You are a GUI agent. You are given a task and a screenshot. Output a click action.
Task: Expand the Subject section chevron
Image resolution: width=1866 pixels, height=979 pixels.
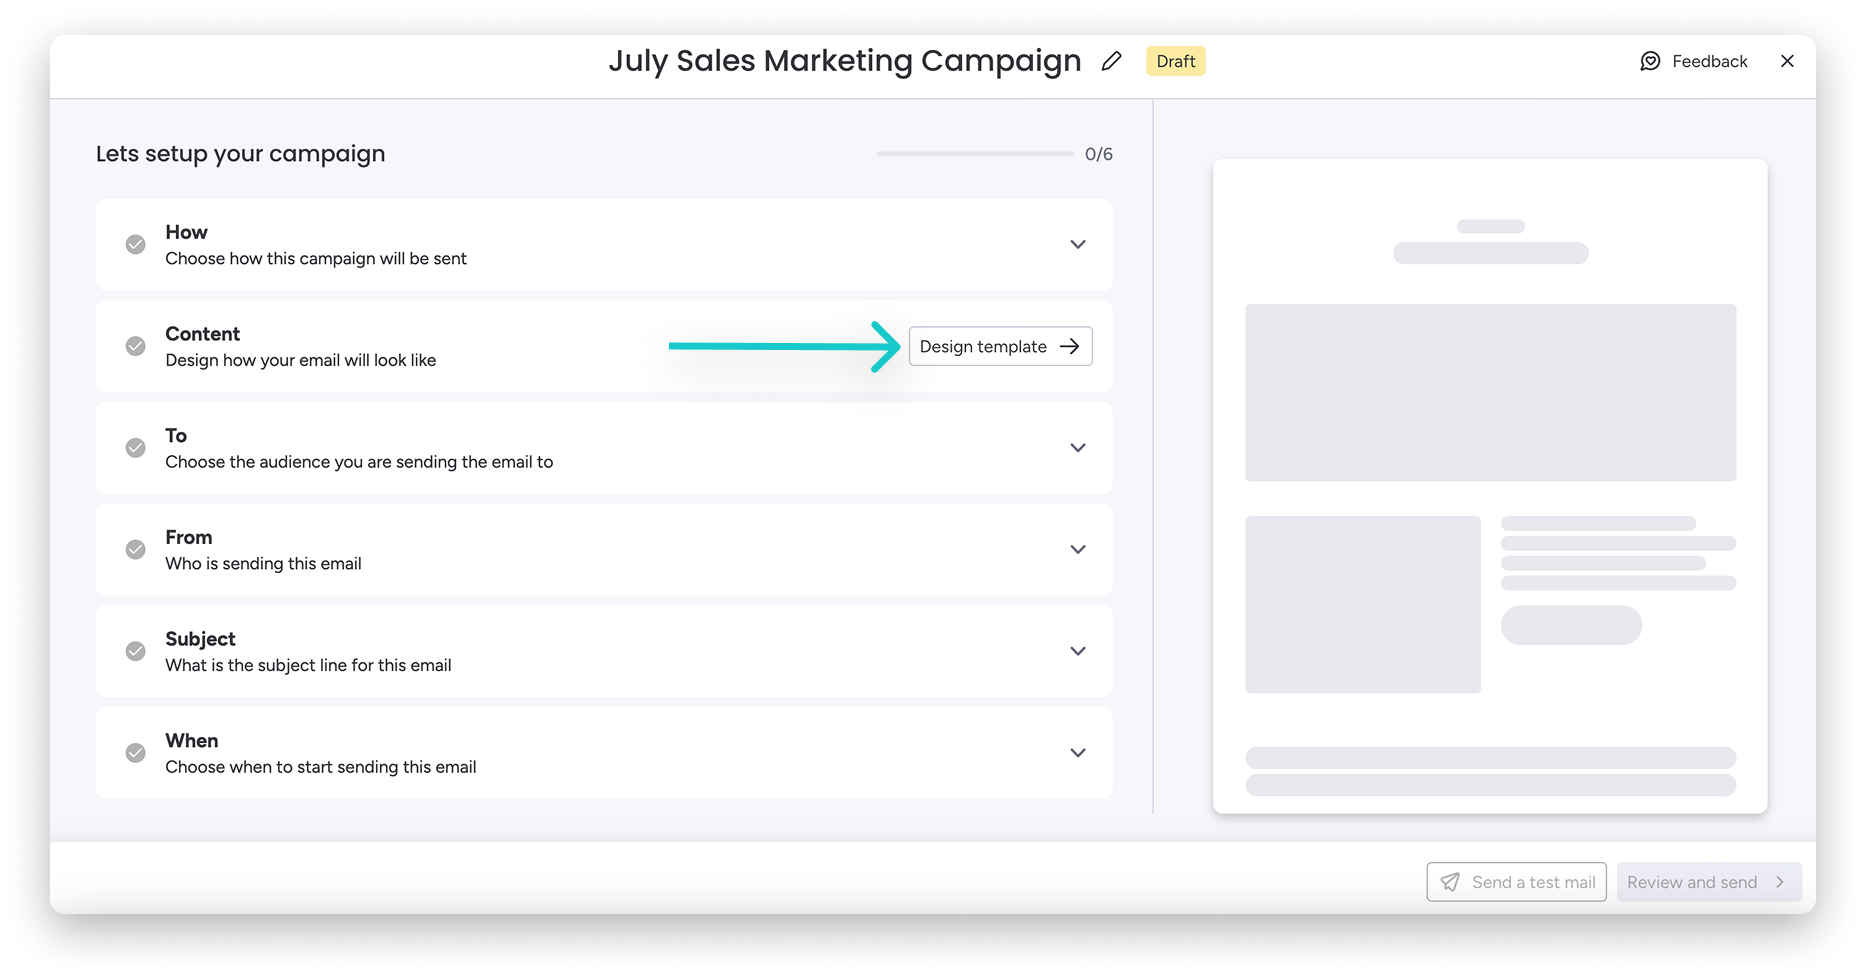[1078, 651]
